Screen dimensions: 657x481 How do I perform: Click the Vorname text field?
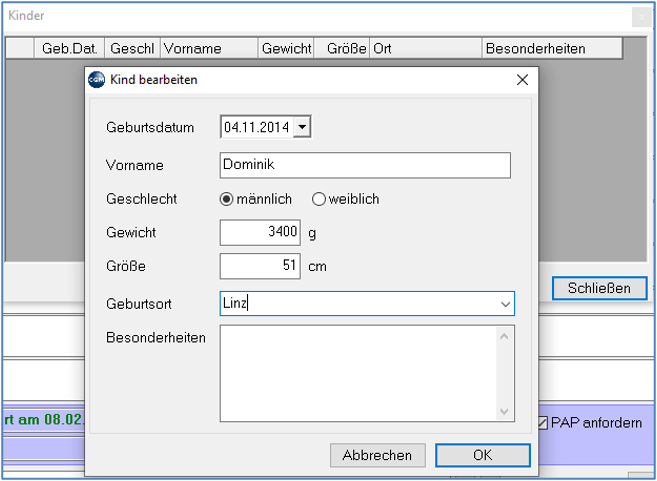click(x=365, y=165)
